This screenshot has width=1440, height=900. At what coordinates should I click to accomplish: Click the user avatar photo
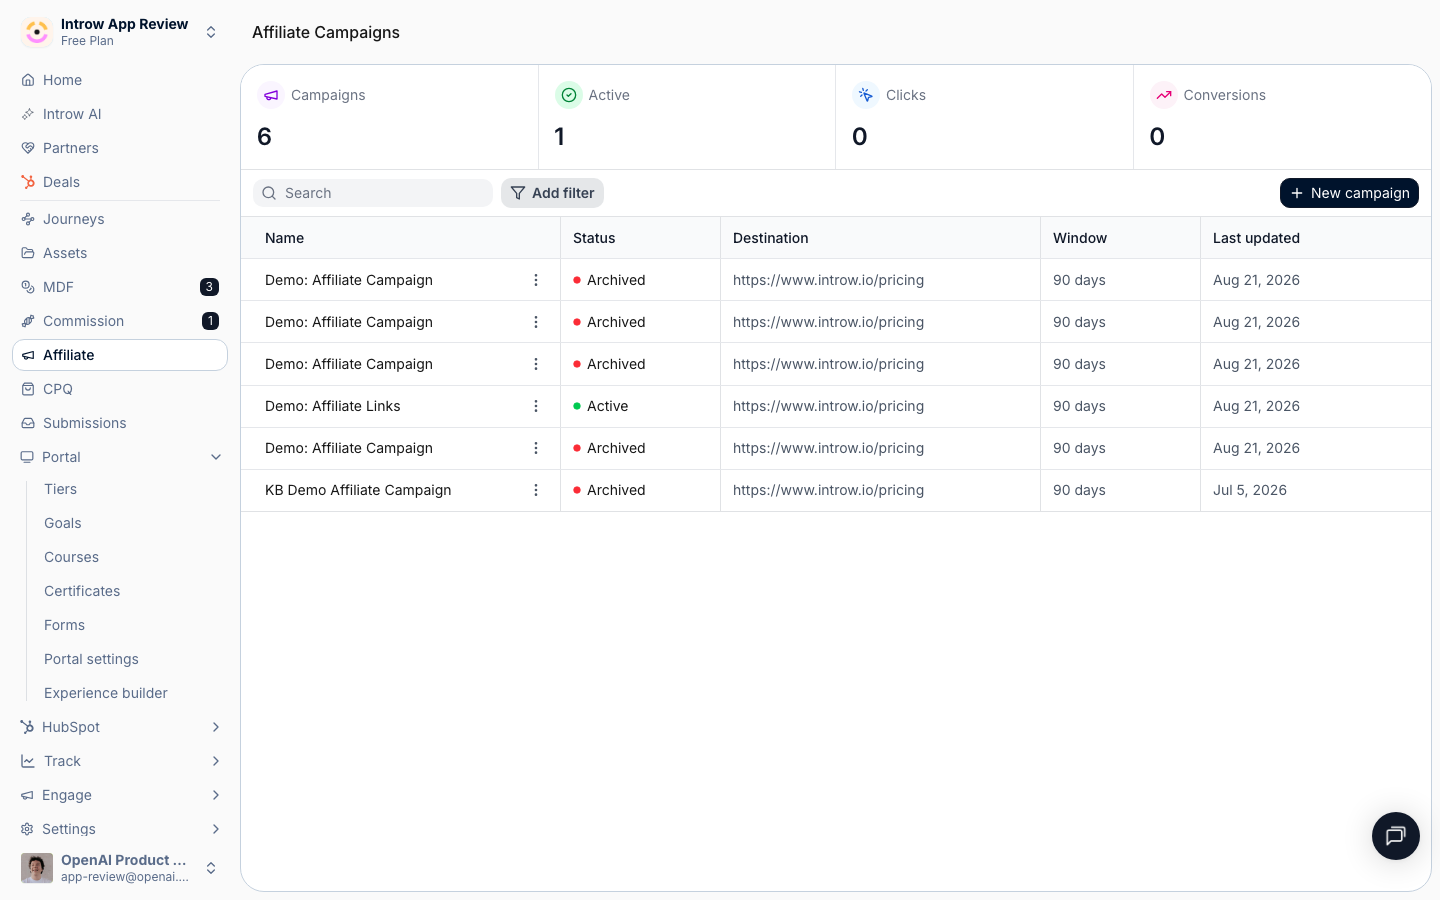(37, 868)
